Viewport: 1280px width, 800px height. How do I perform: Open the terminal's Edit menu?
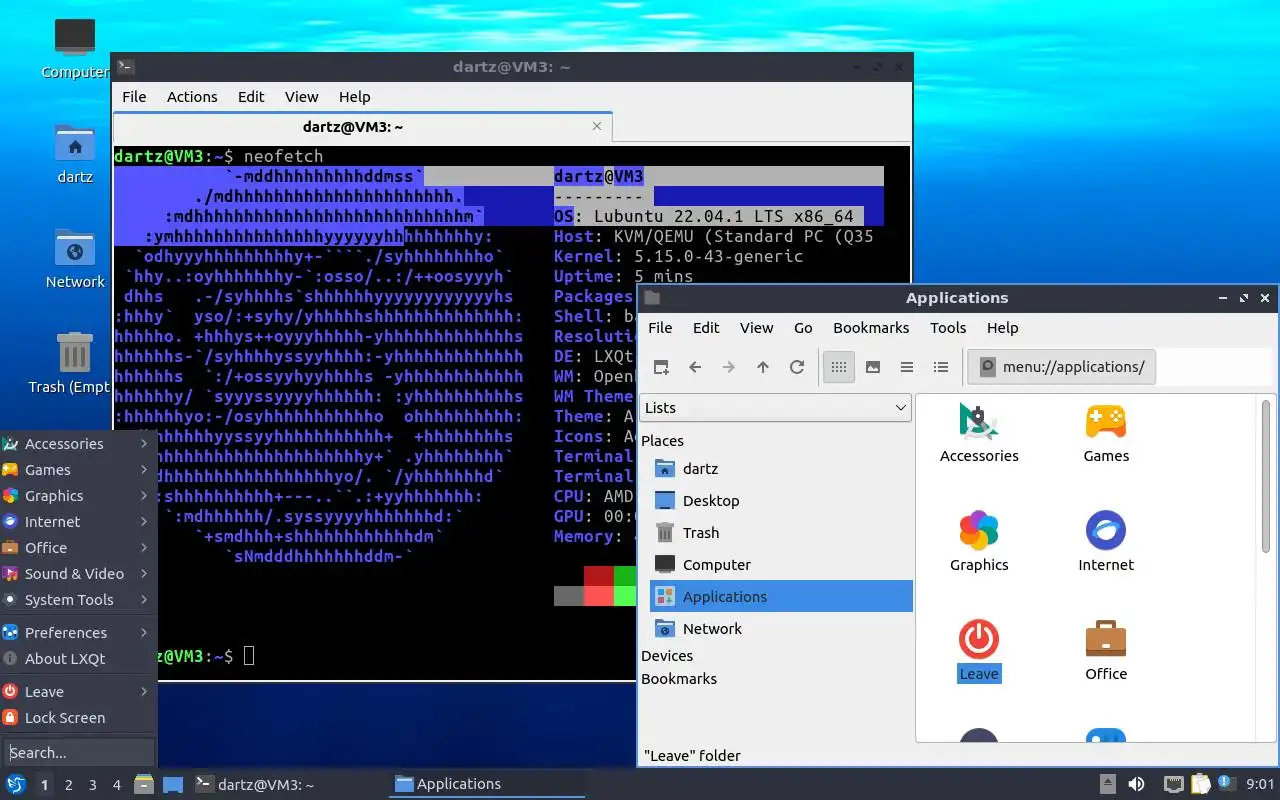pyautogui.click(x=251, y=97)
